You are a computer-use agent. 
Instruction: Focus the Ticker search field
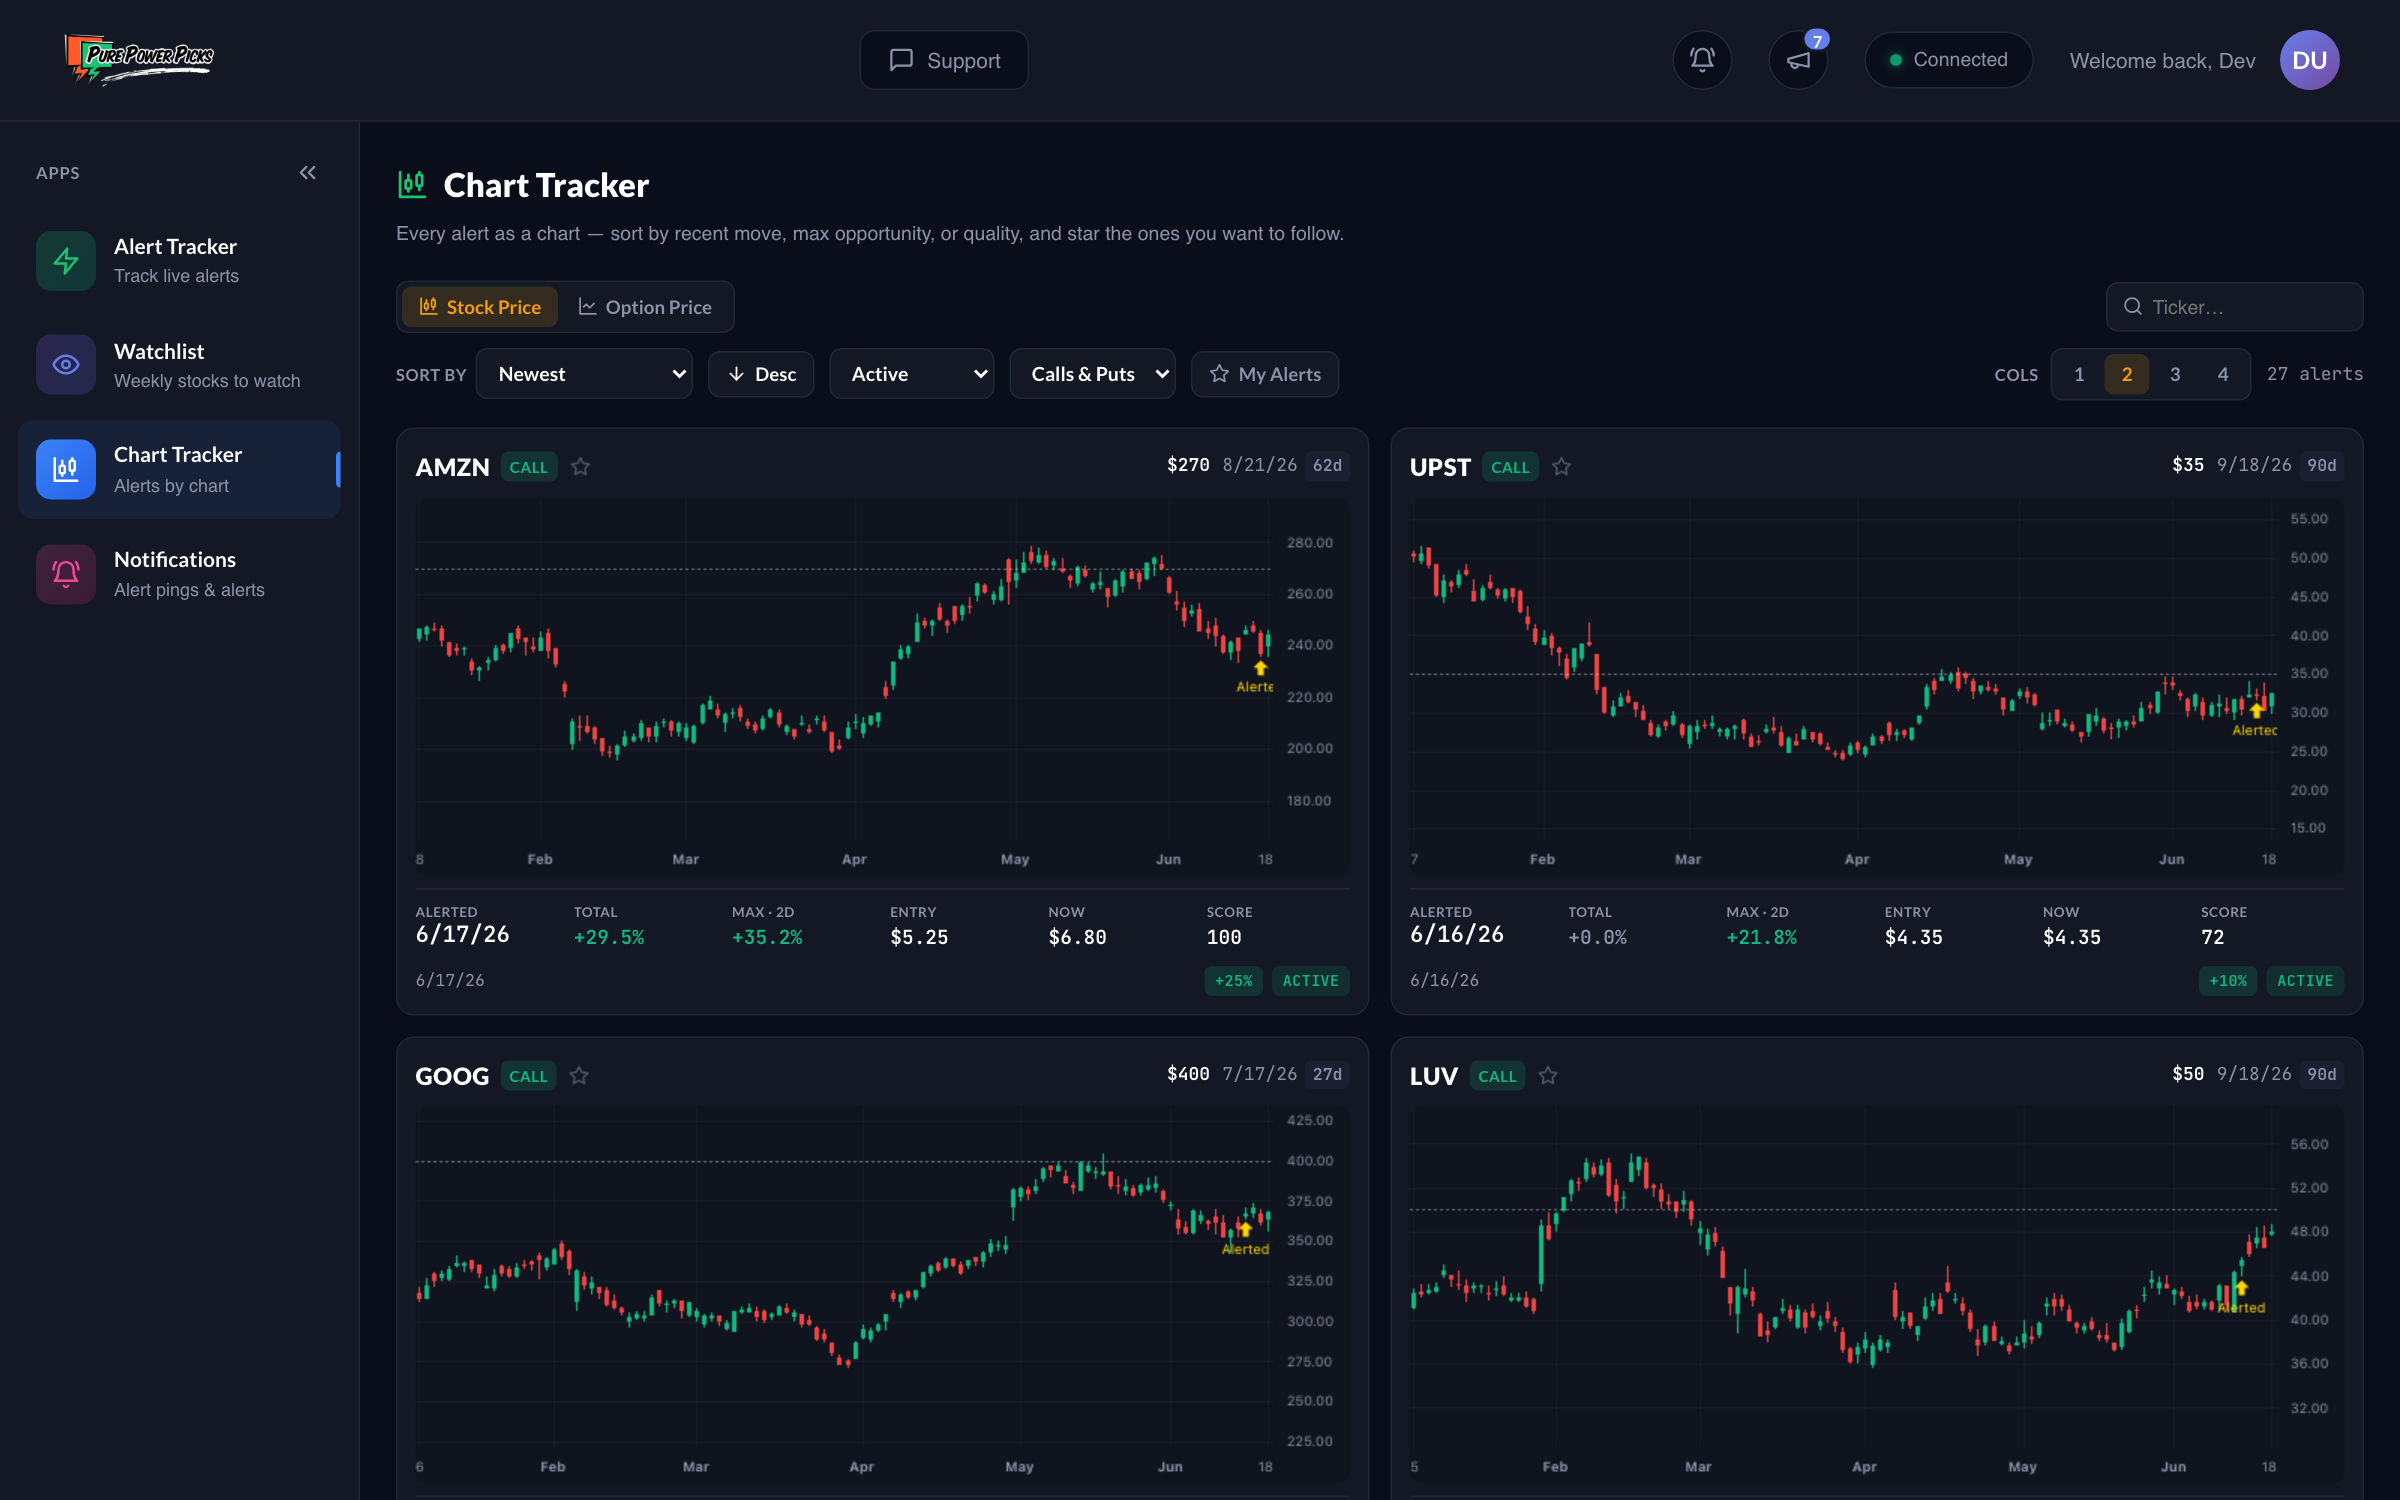[x=2235, y=307]
